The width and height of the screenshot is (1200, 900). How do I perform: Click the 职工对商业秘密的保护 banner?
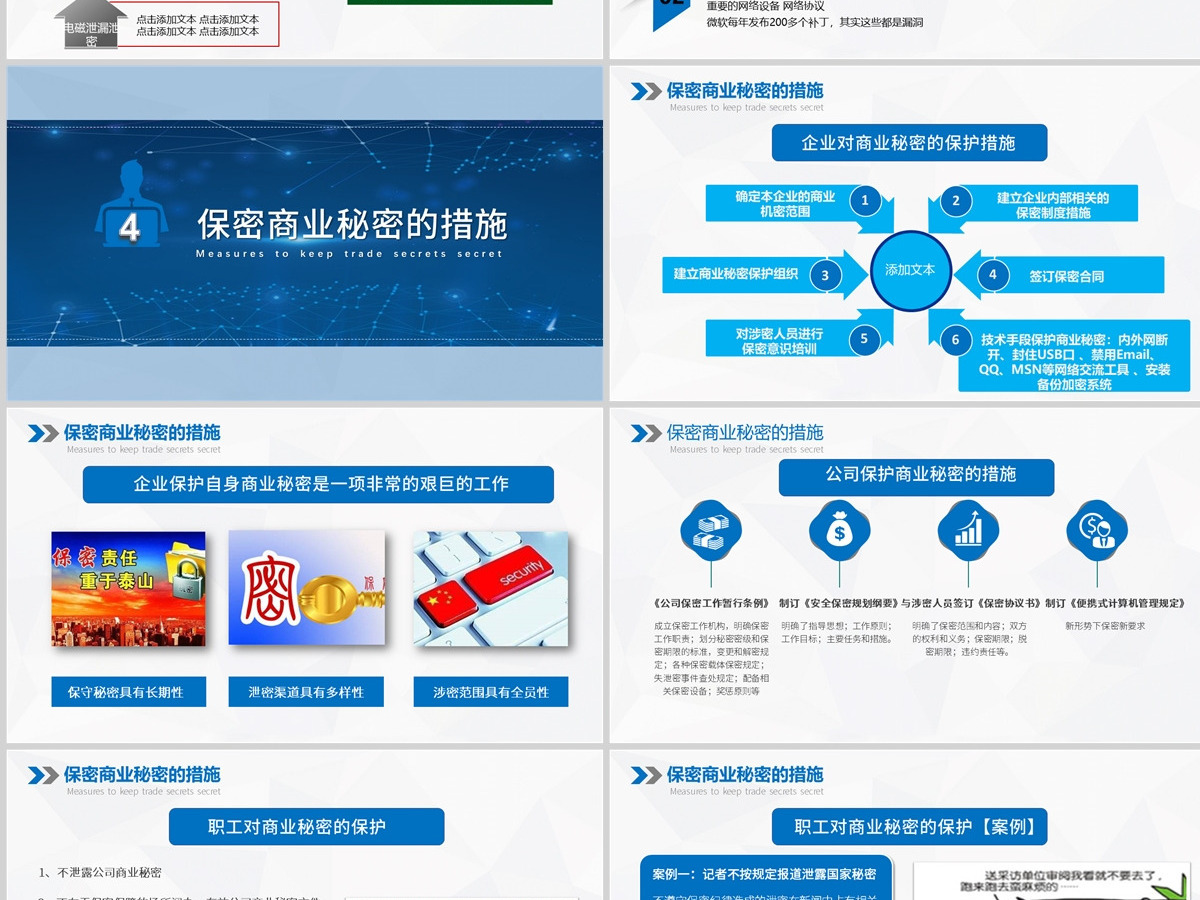pos(306,827)
